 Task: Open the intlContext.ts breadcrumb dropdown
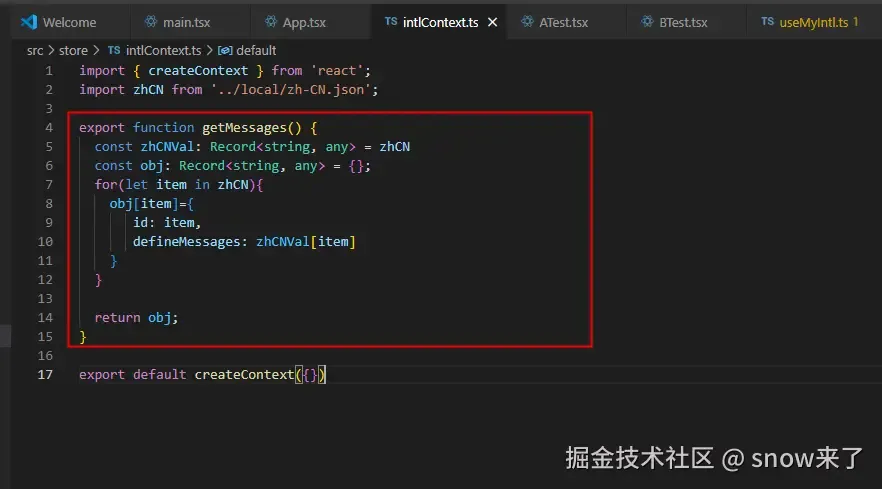click(163, 51)
